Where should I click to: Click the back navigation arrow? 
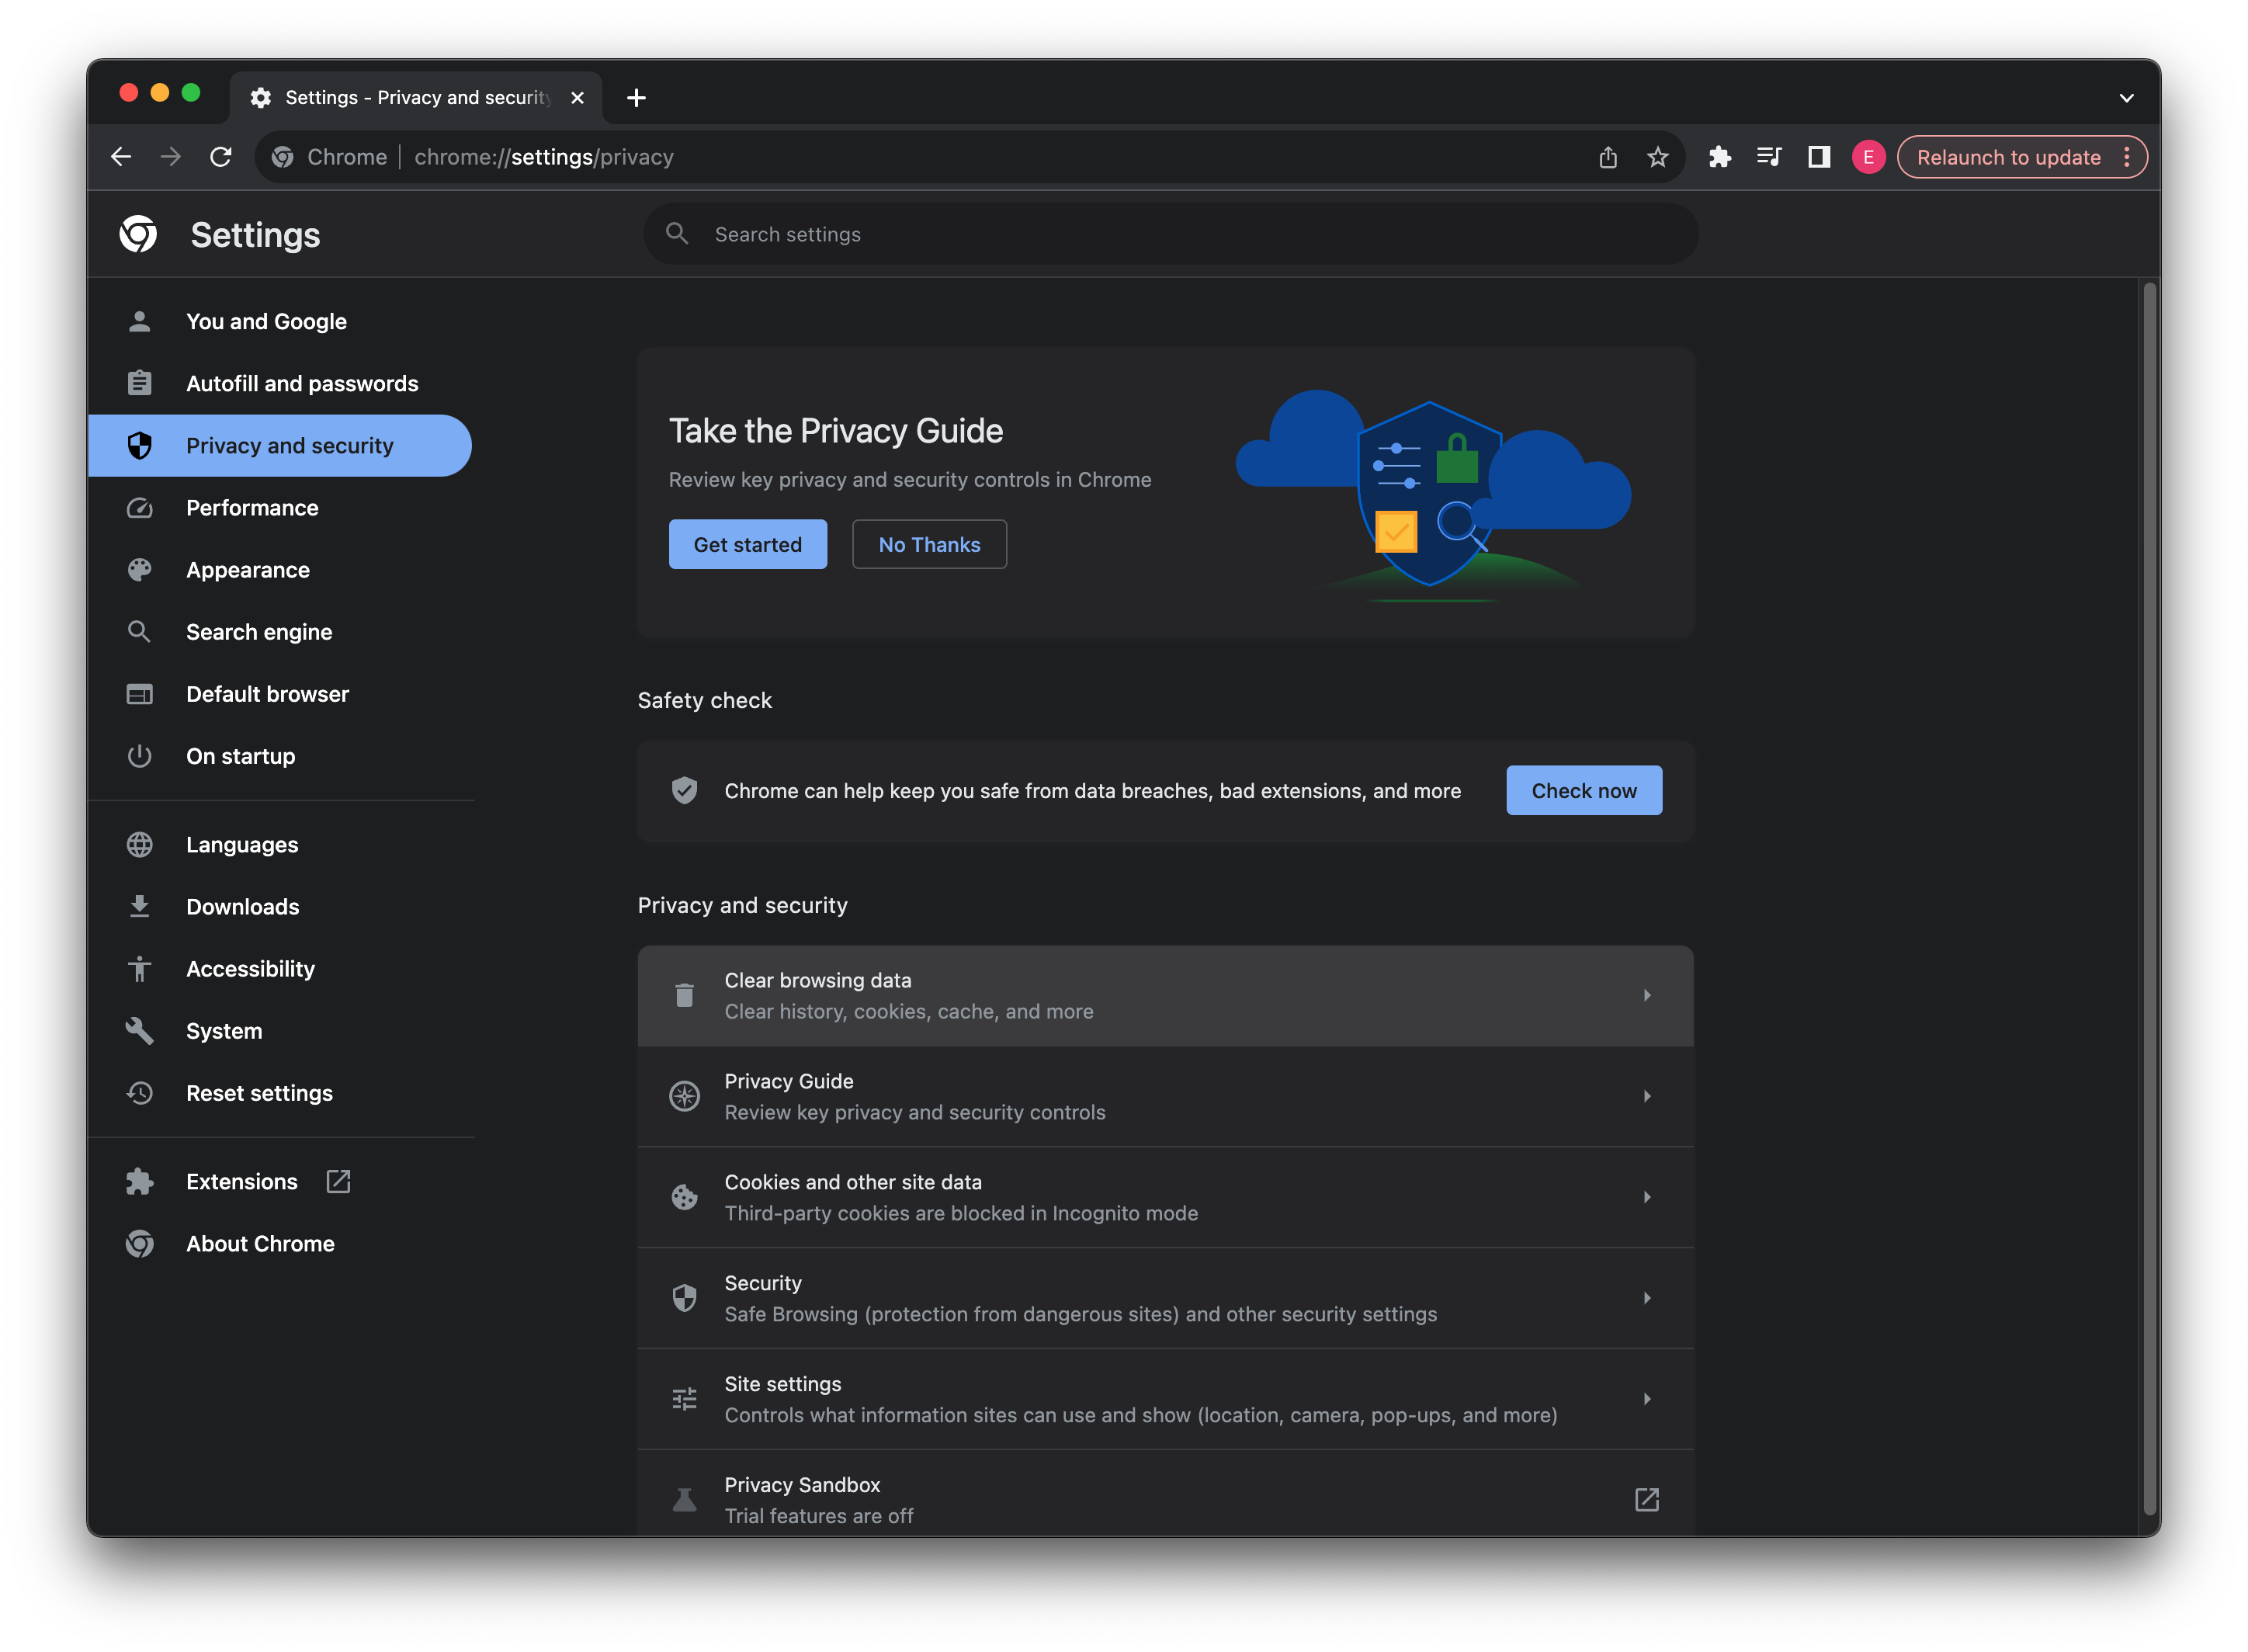[121, 157]
